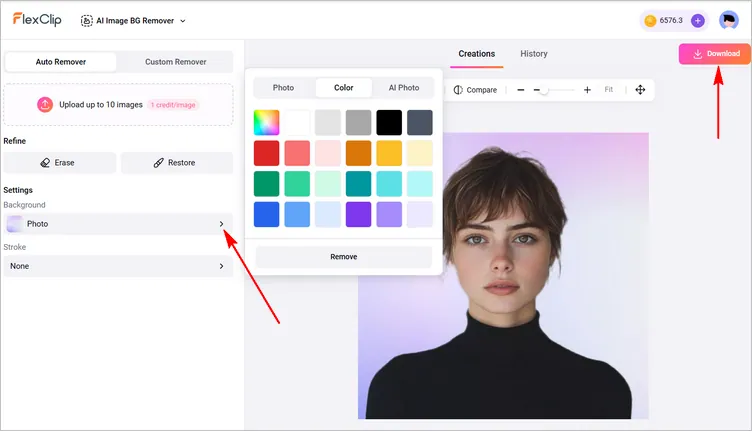Toggle Compare before and after view
752x431 pixels.
(475, 90)
